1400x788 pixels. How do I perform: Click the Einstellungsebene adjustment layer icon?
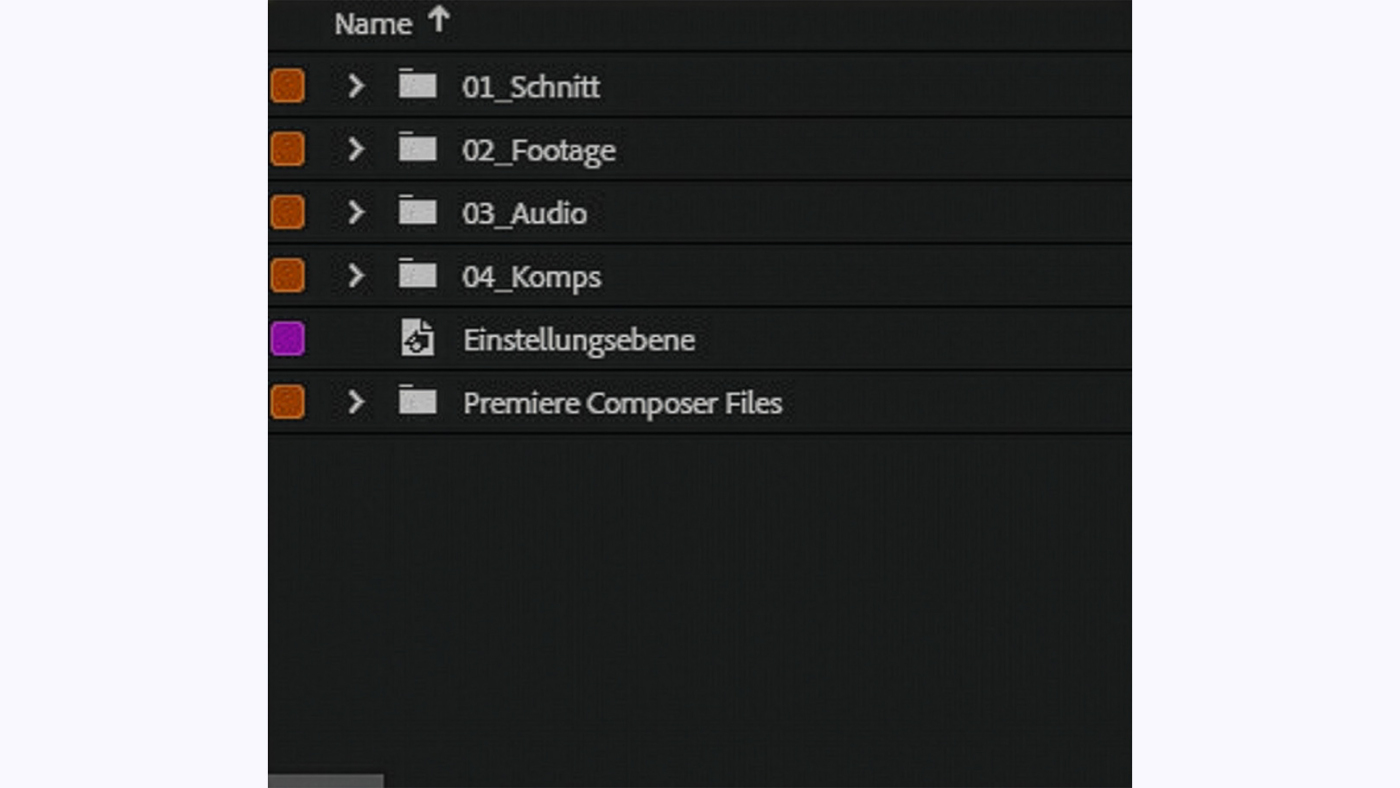pyautogui.click(x=417, y=338)
